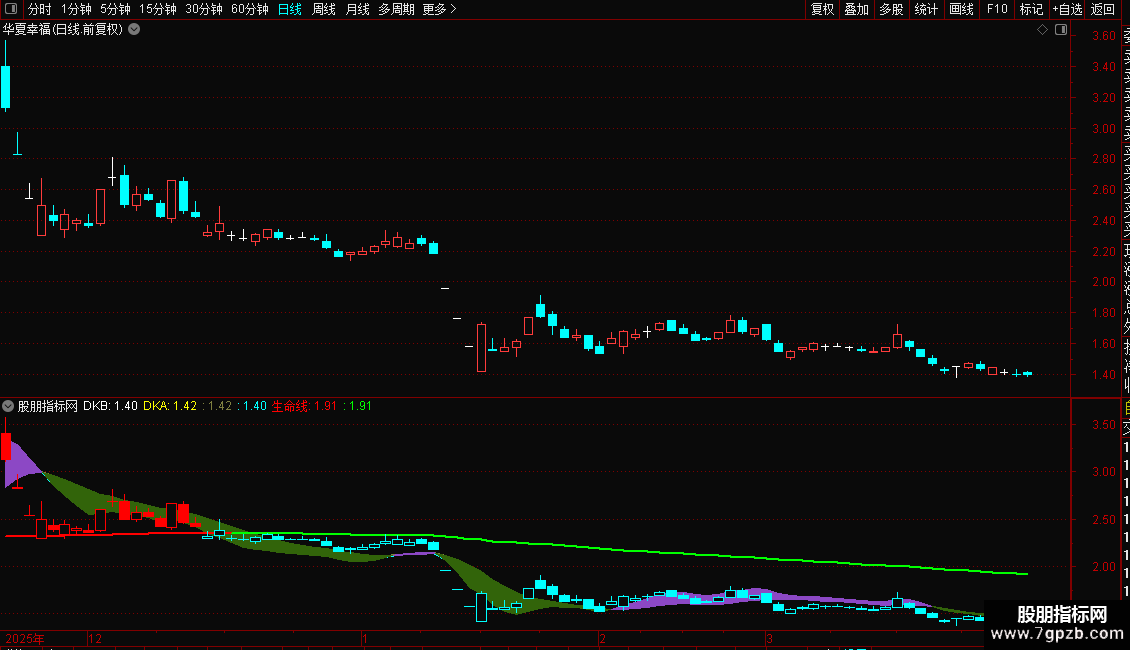Add stock via +自选 button
1130x650 pixels.
1067,9
